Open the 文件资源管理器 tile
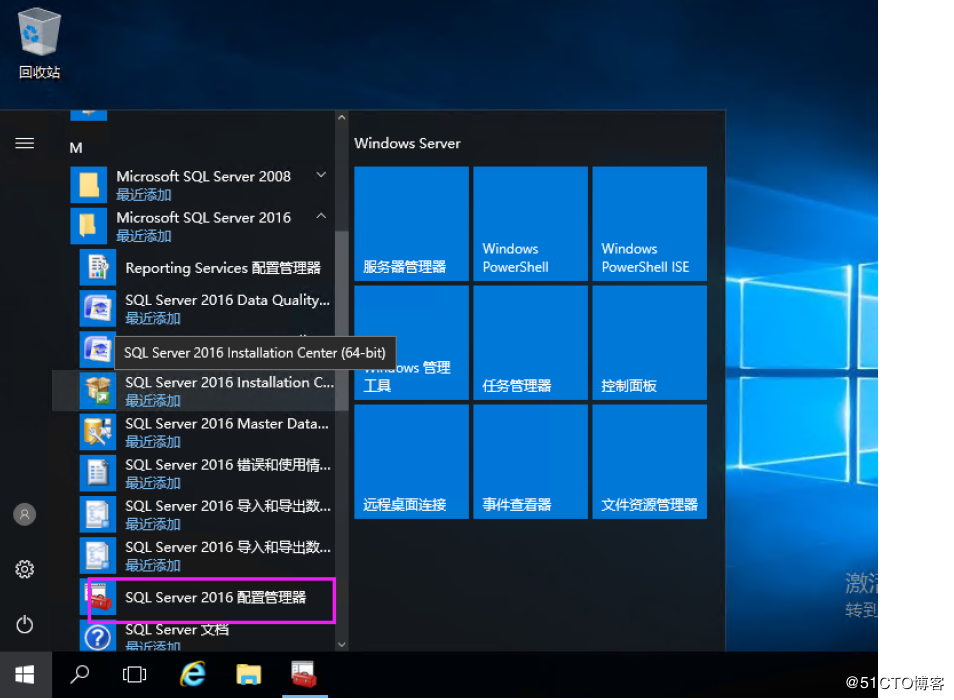Viewport: 954px width, 700px height. pos(650,462)
